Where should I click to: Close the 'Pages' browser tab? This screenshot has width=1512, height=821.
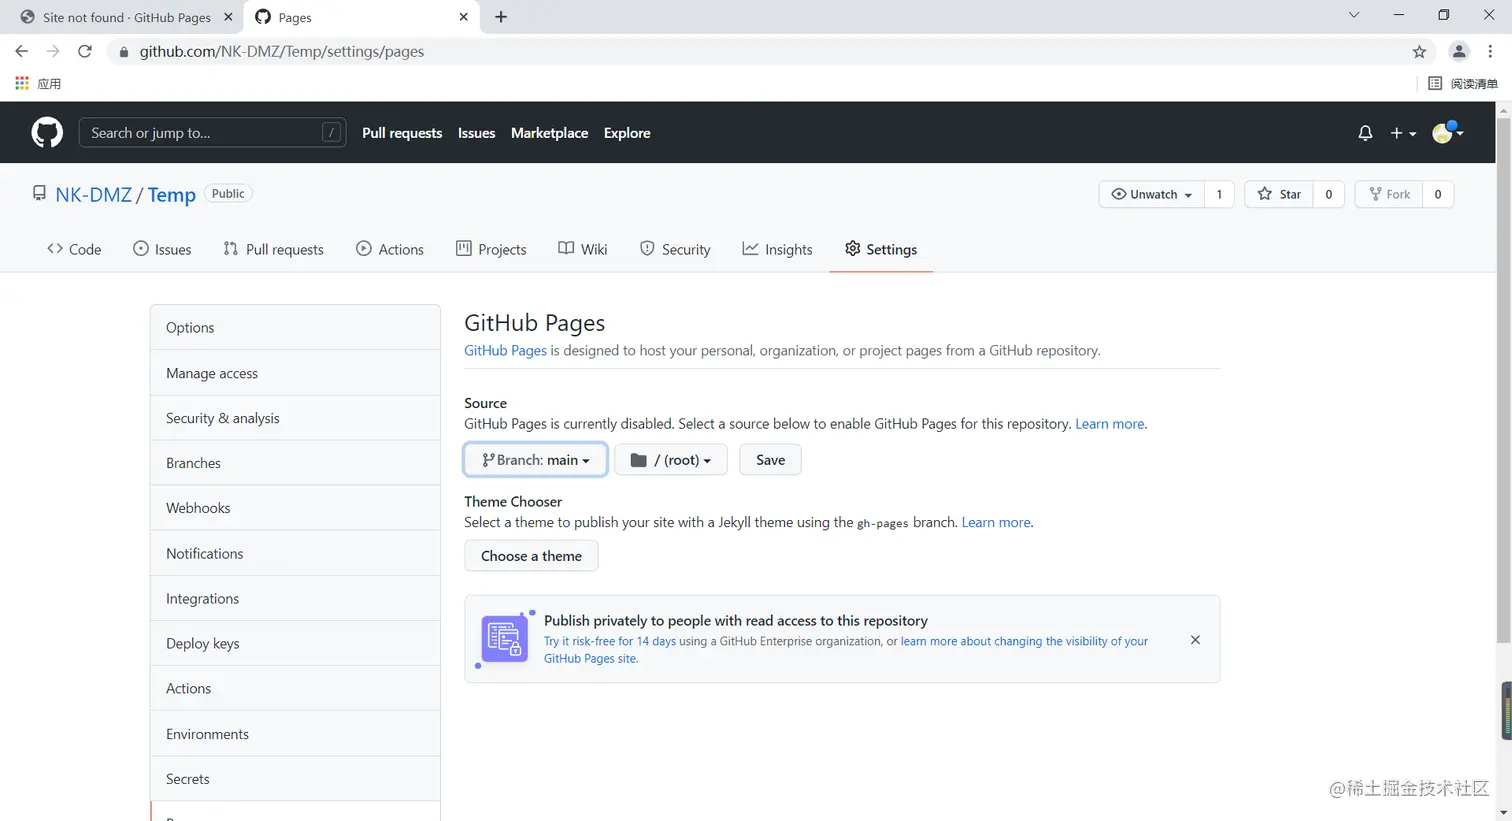click(463, 17)
